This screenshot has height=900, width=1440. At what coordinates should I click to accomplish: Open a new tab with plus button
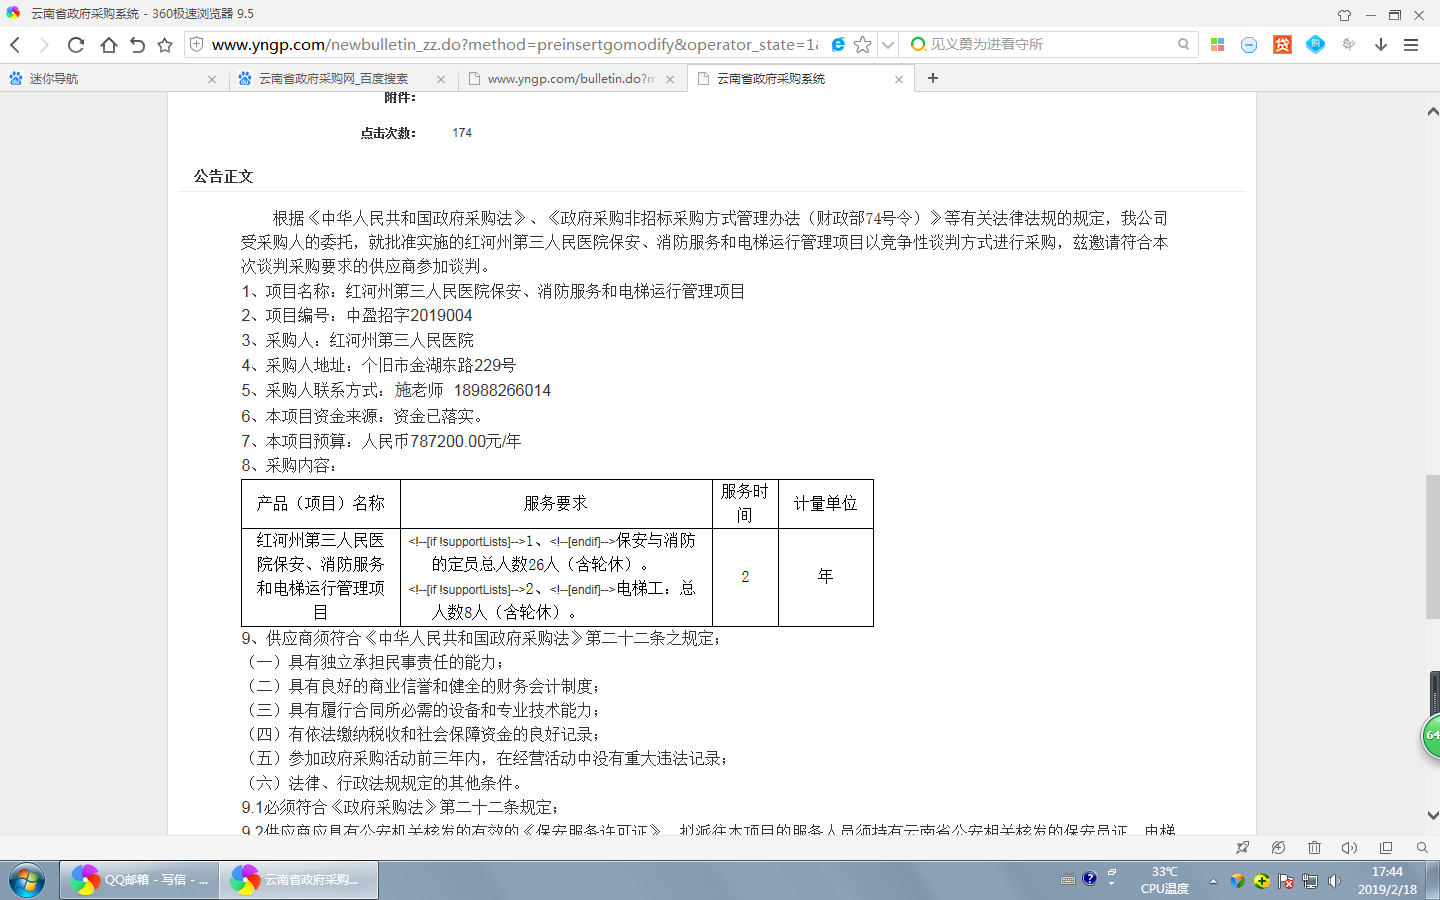(932, 78)
